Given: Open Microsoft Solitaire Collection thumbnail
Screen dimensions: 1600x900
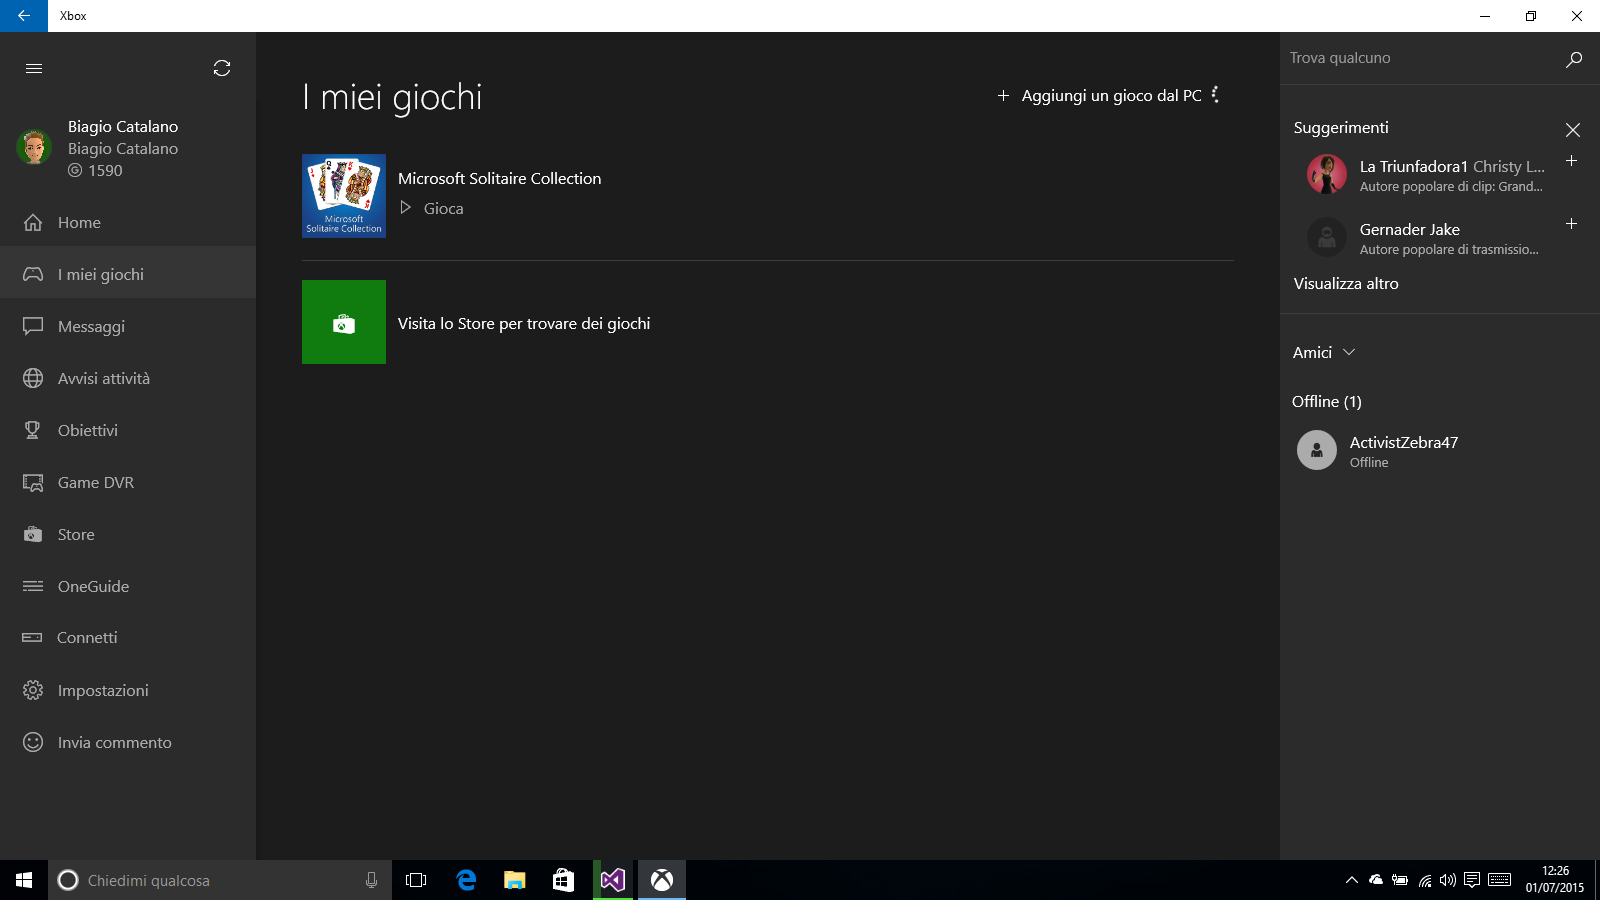Looking at the screenshot, I should (344, 196).
